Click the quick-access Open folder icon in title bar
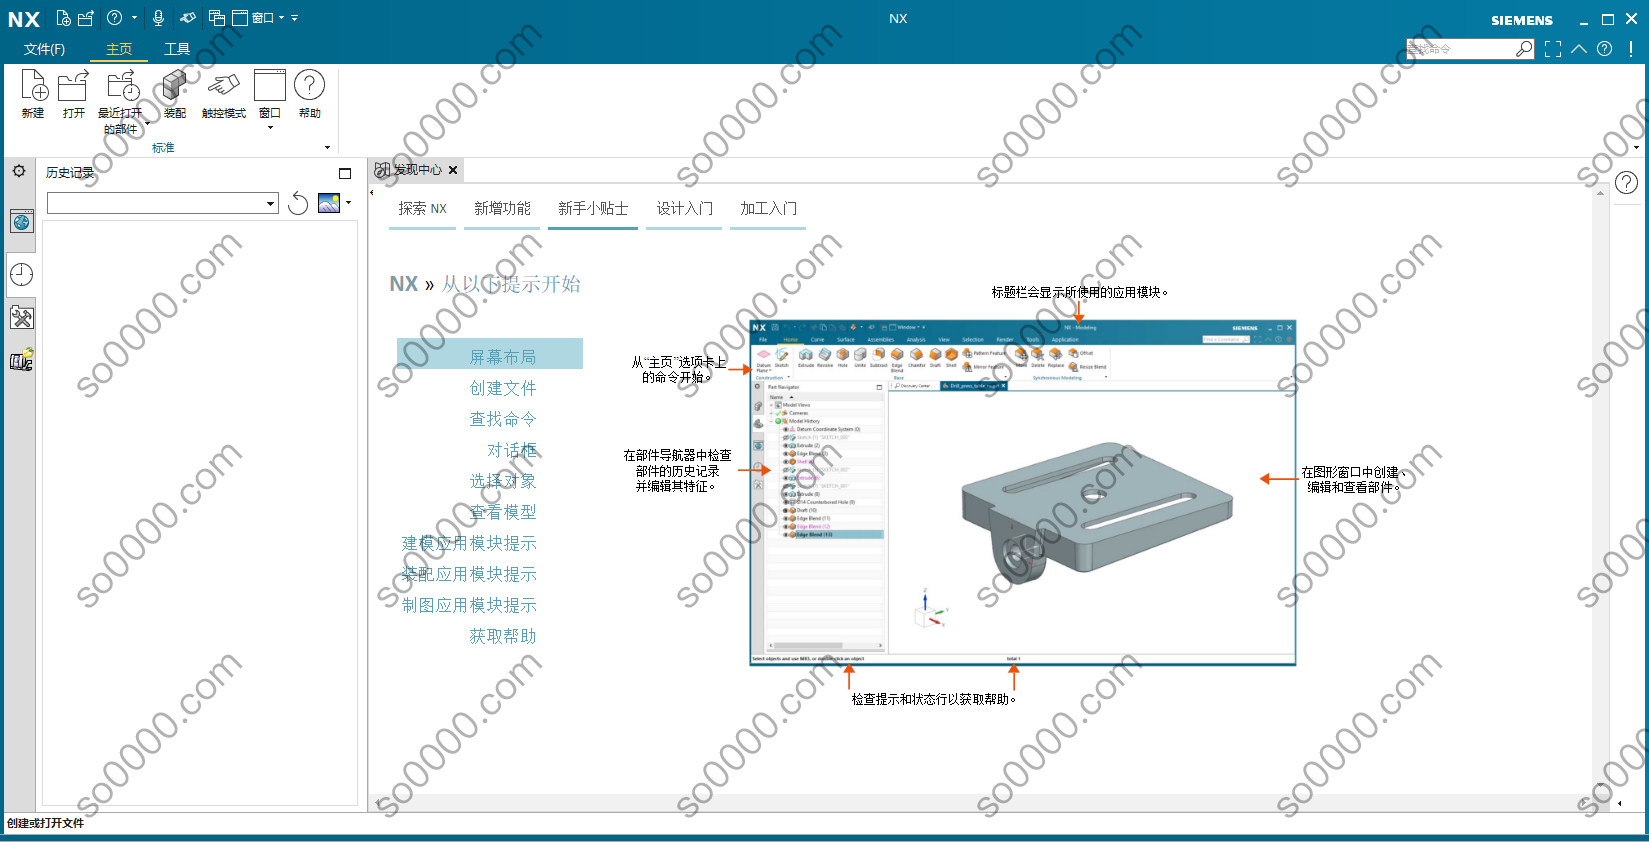The image size is (1649, 842). click(x=86, y=18)
